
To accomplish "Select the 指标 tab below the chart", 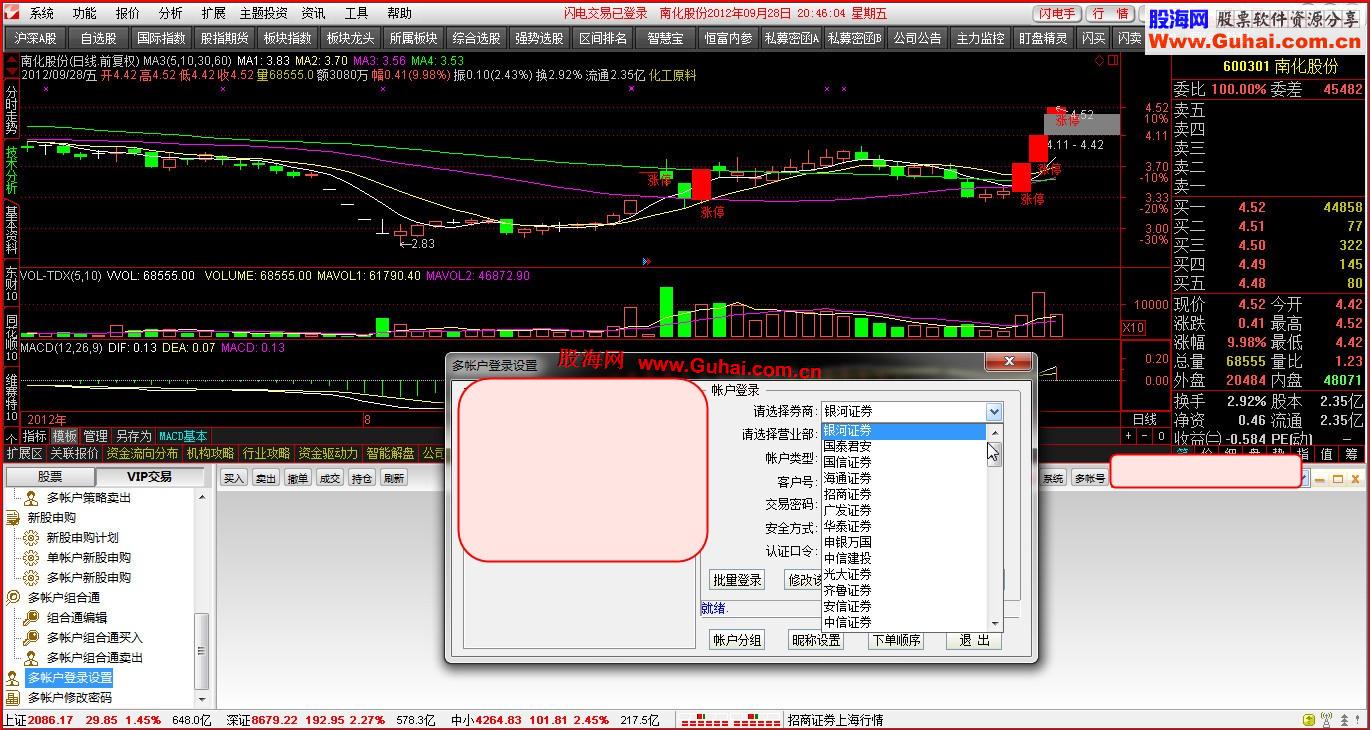I will point(34,436).
